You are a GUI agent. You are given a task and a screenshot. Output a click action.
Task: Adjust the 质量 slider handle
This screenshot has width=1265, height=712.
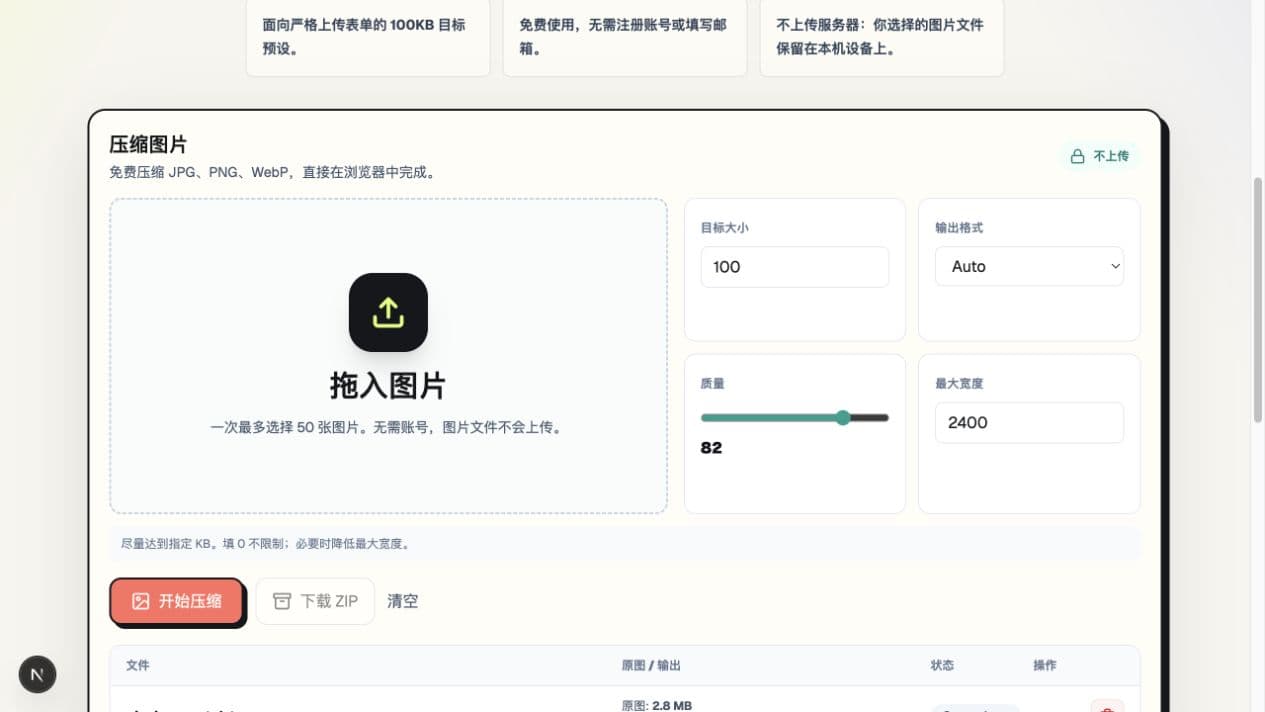tap(843, 417)
